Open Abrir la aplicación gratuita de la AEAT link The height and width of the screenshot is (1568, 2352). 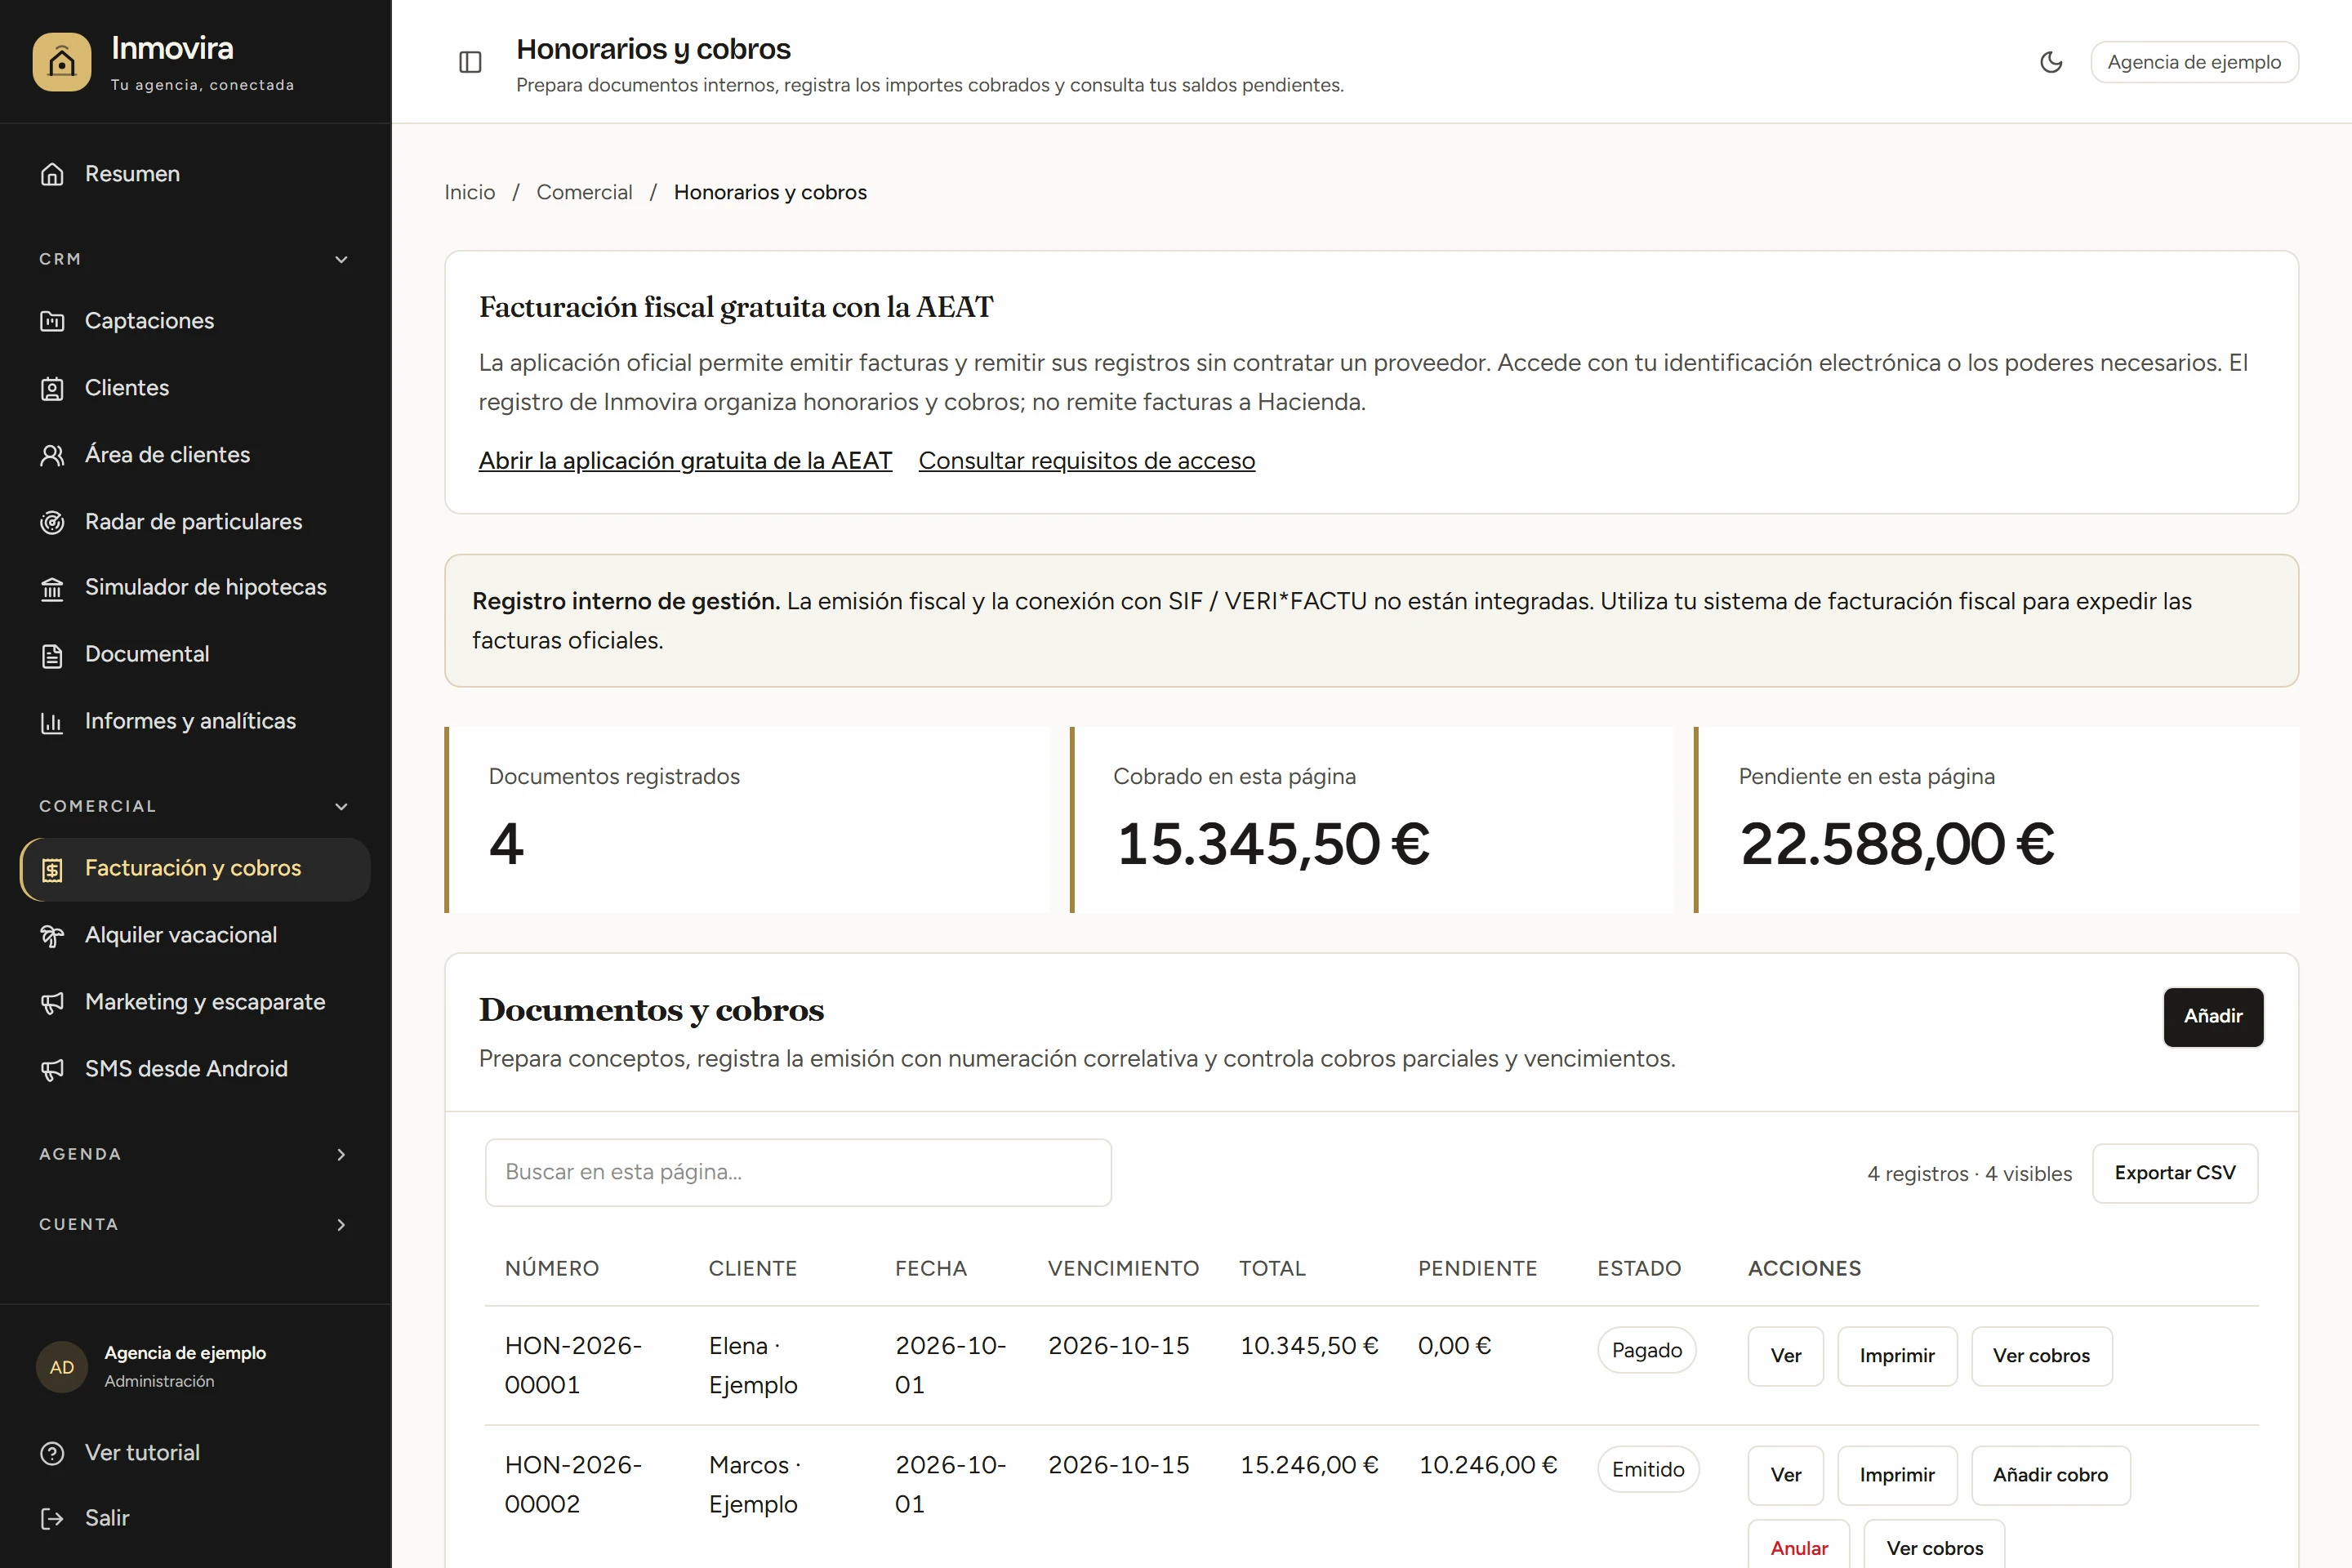pos(685,461)
